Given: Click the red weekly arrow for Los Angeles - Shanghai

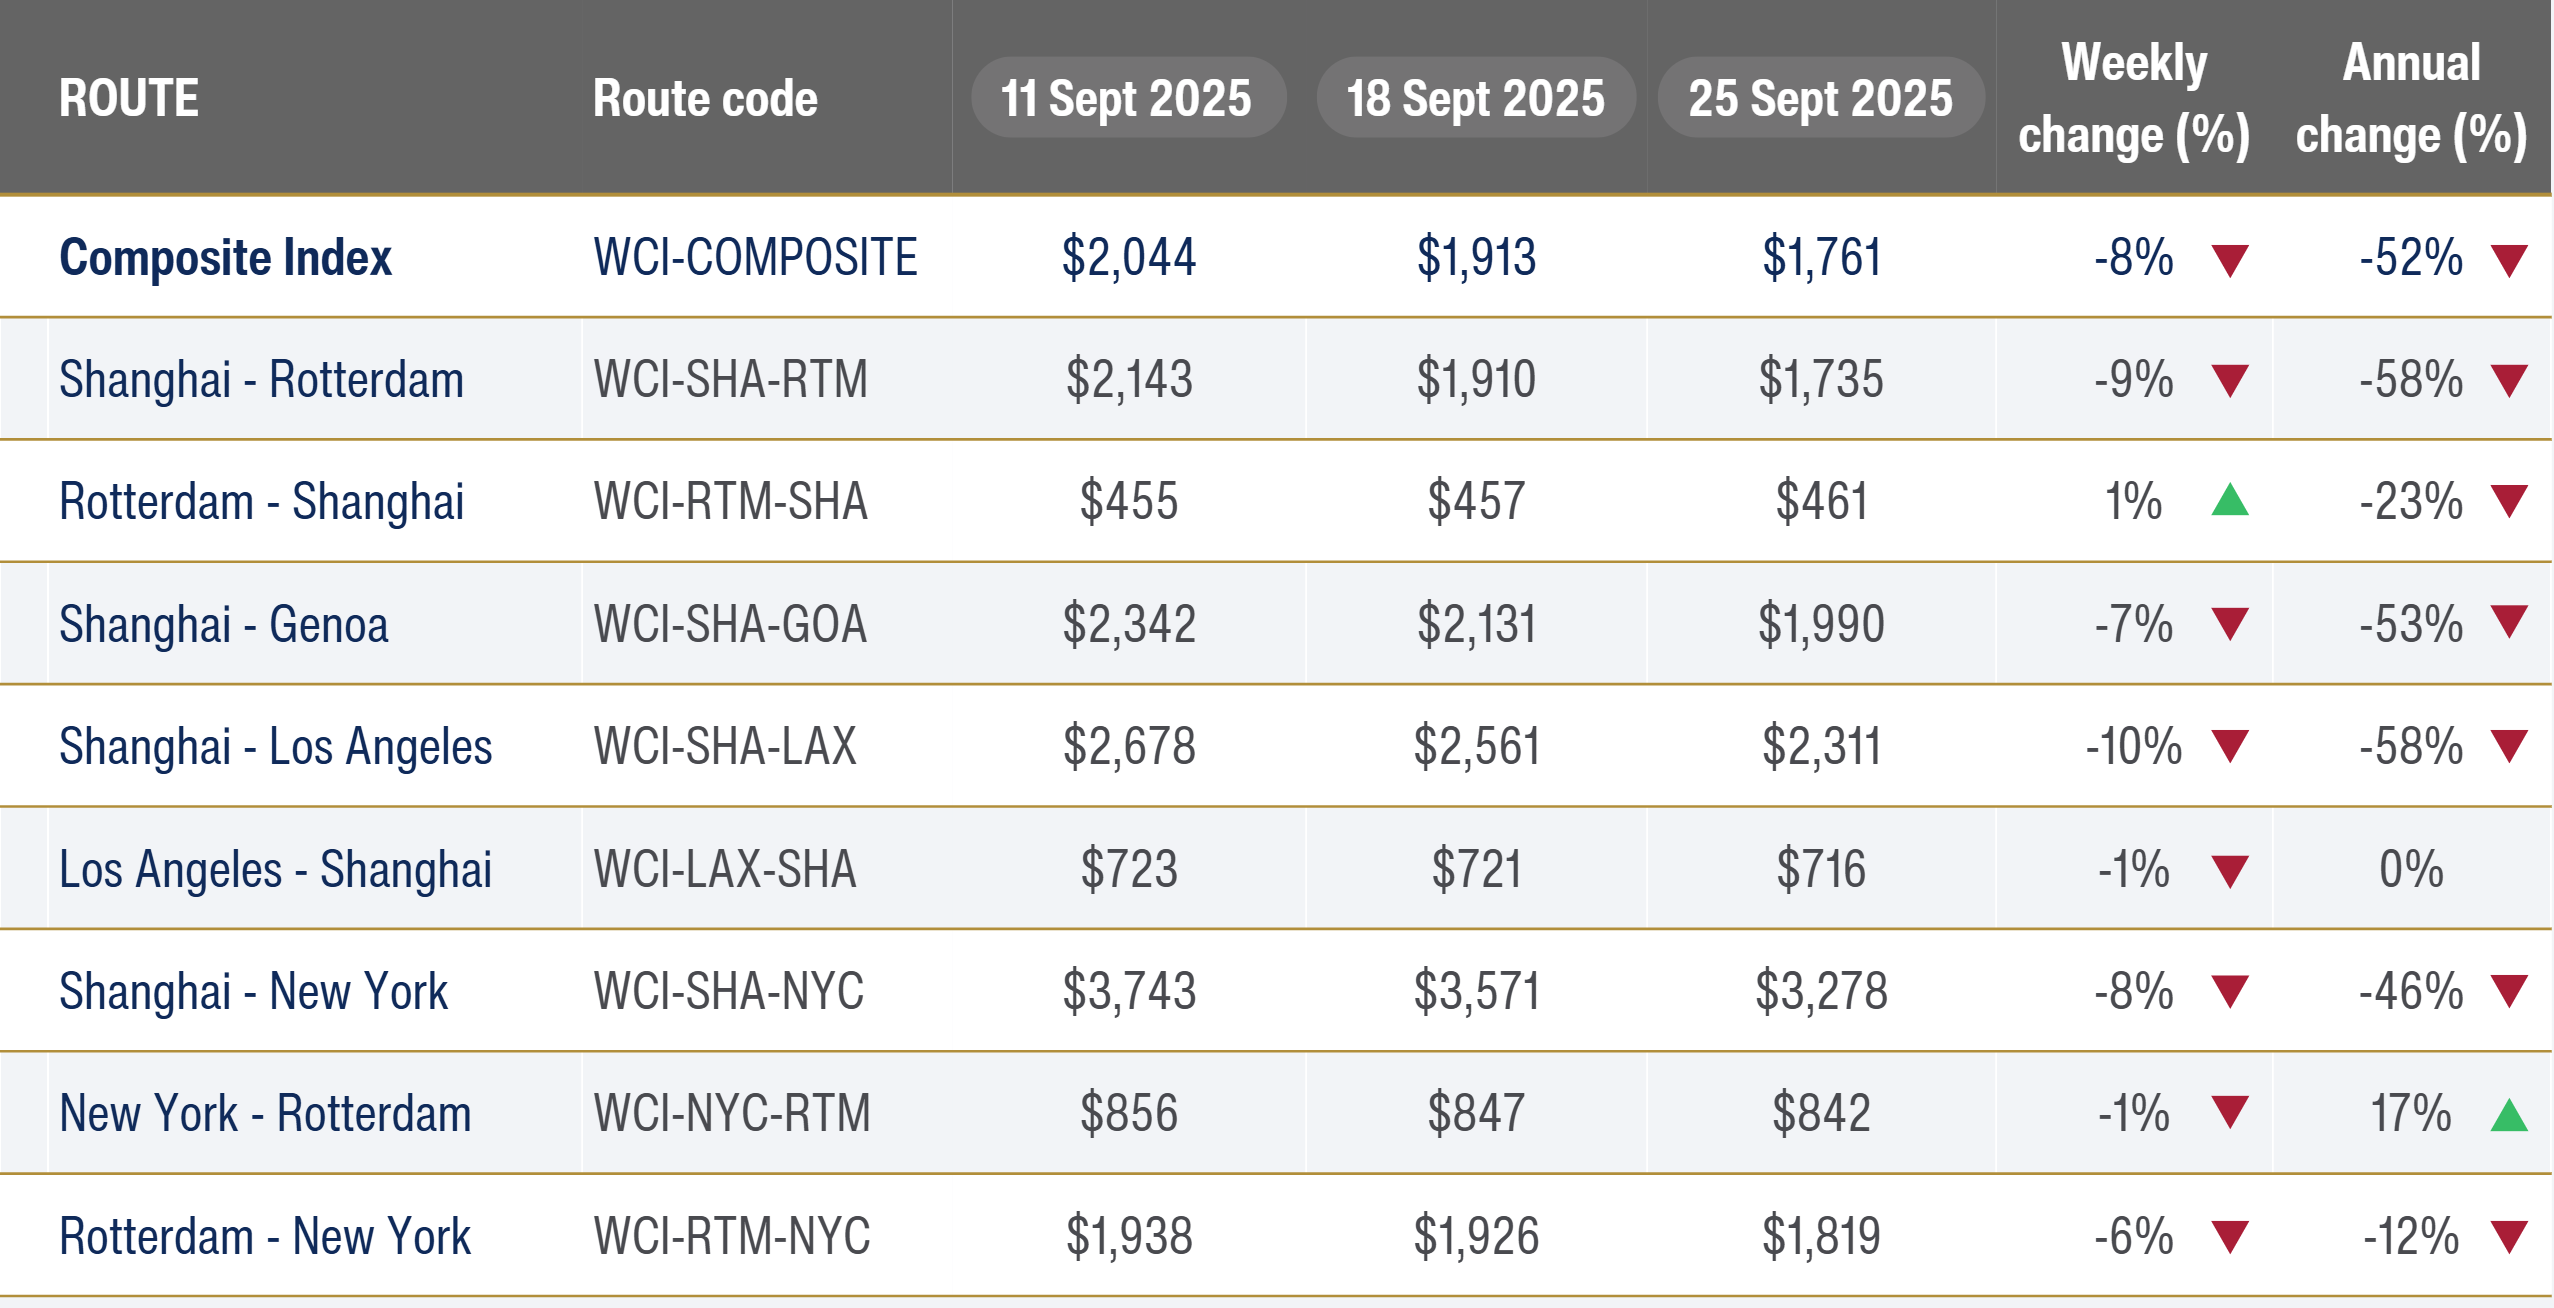Looking at the screenshot, I should (2229, 870).
